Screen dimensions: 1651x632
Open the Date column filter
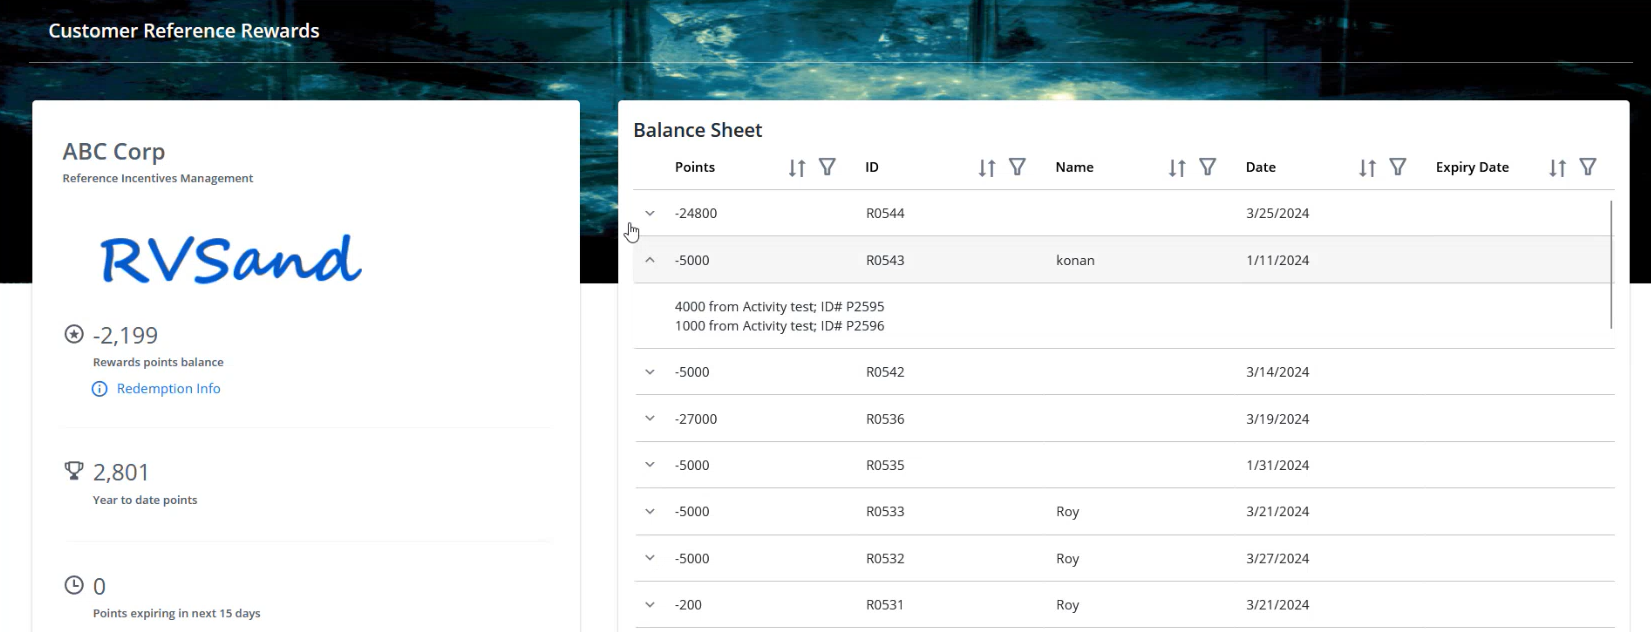pyautogui.click(x=1398, y=167)
